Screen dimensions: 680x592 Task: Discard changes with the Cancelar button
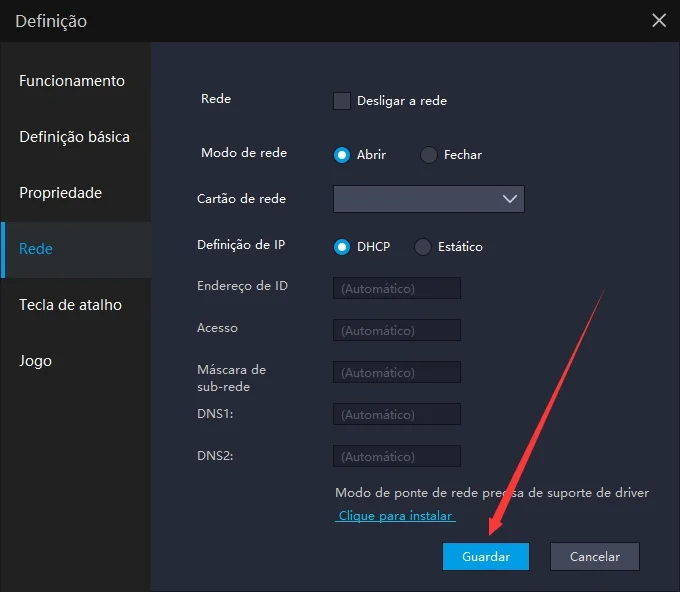click(595, 556)
